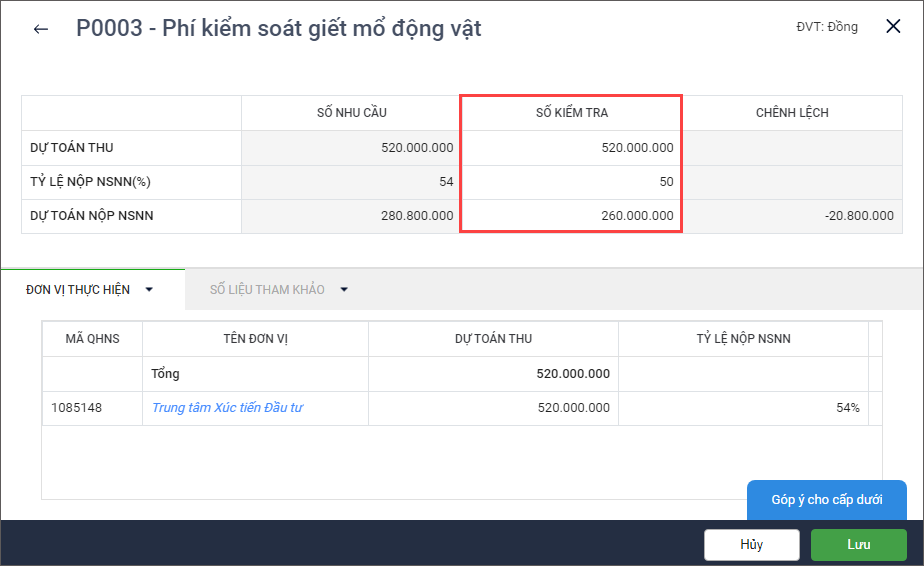The width and height of the screenshot is (924, 566).
Task: Open the Góp ý cho cấp dưới panel
Action: tap(826, 500)
